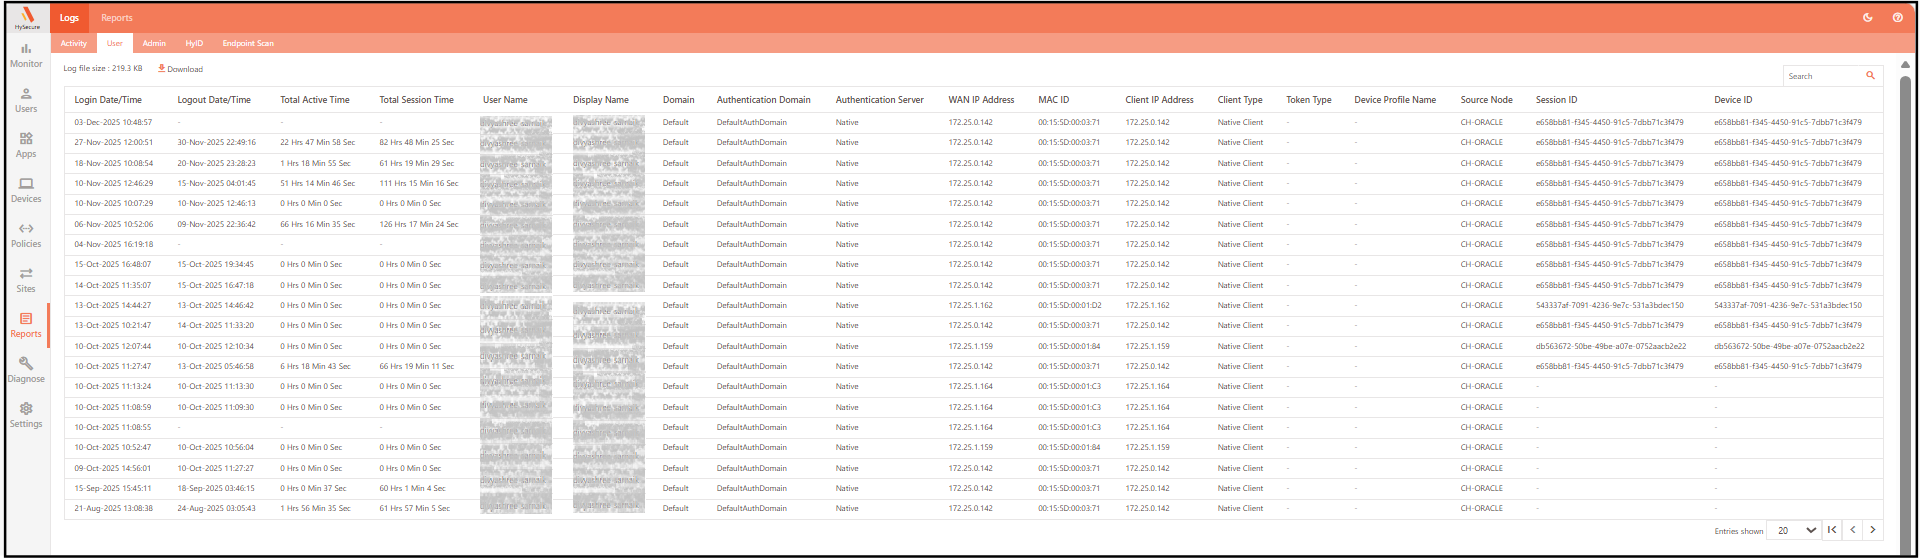Go to the next page of entries
The height and width of the screenshot is (558, 1920).
1872,530
